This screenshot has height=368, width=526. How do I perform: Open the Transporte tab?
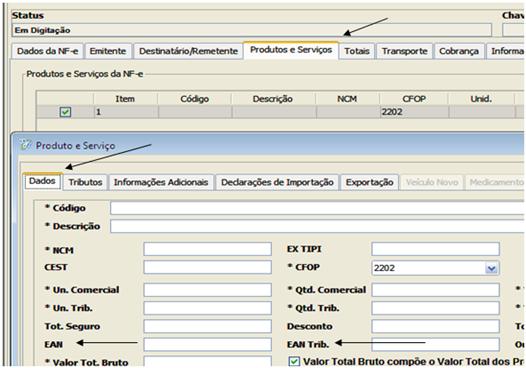pyautogui.click(x=405, y=51)
